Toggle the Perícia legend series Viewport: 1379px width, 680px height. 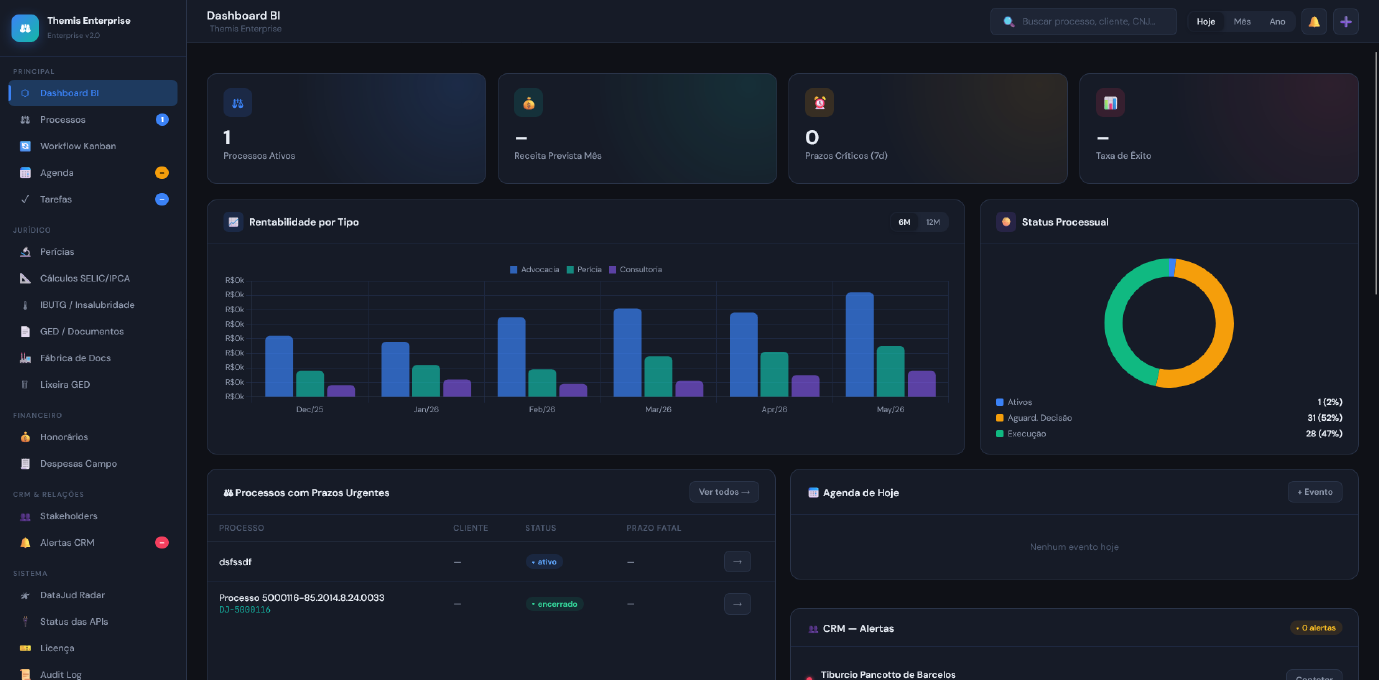tap(584, 270)
